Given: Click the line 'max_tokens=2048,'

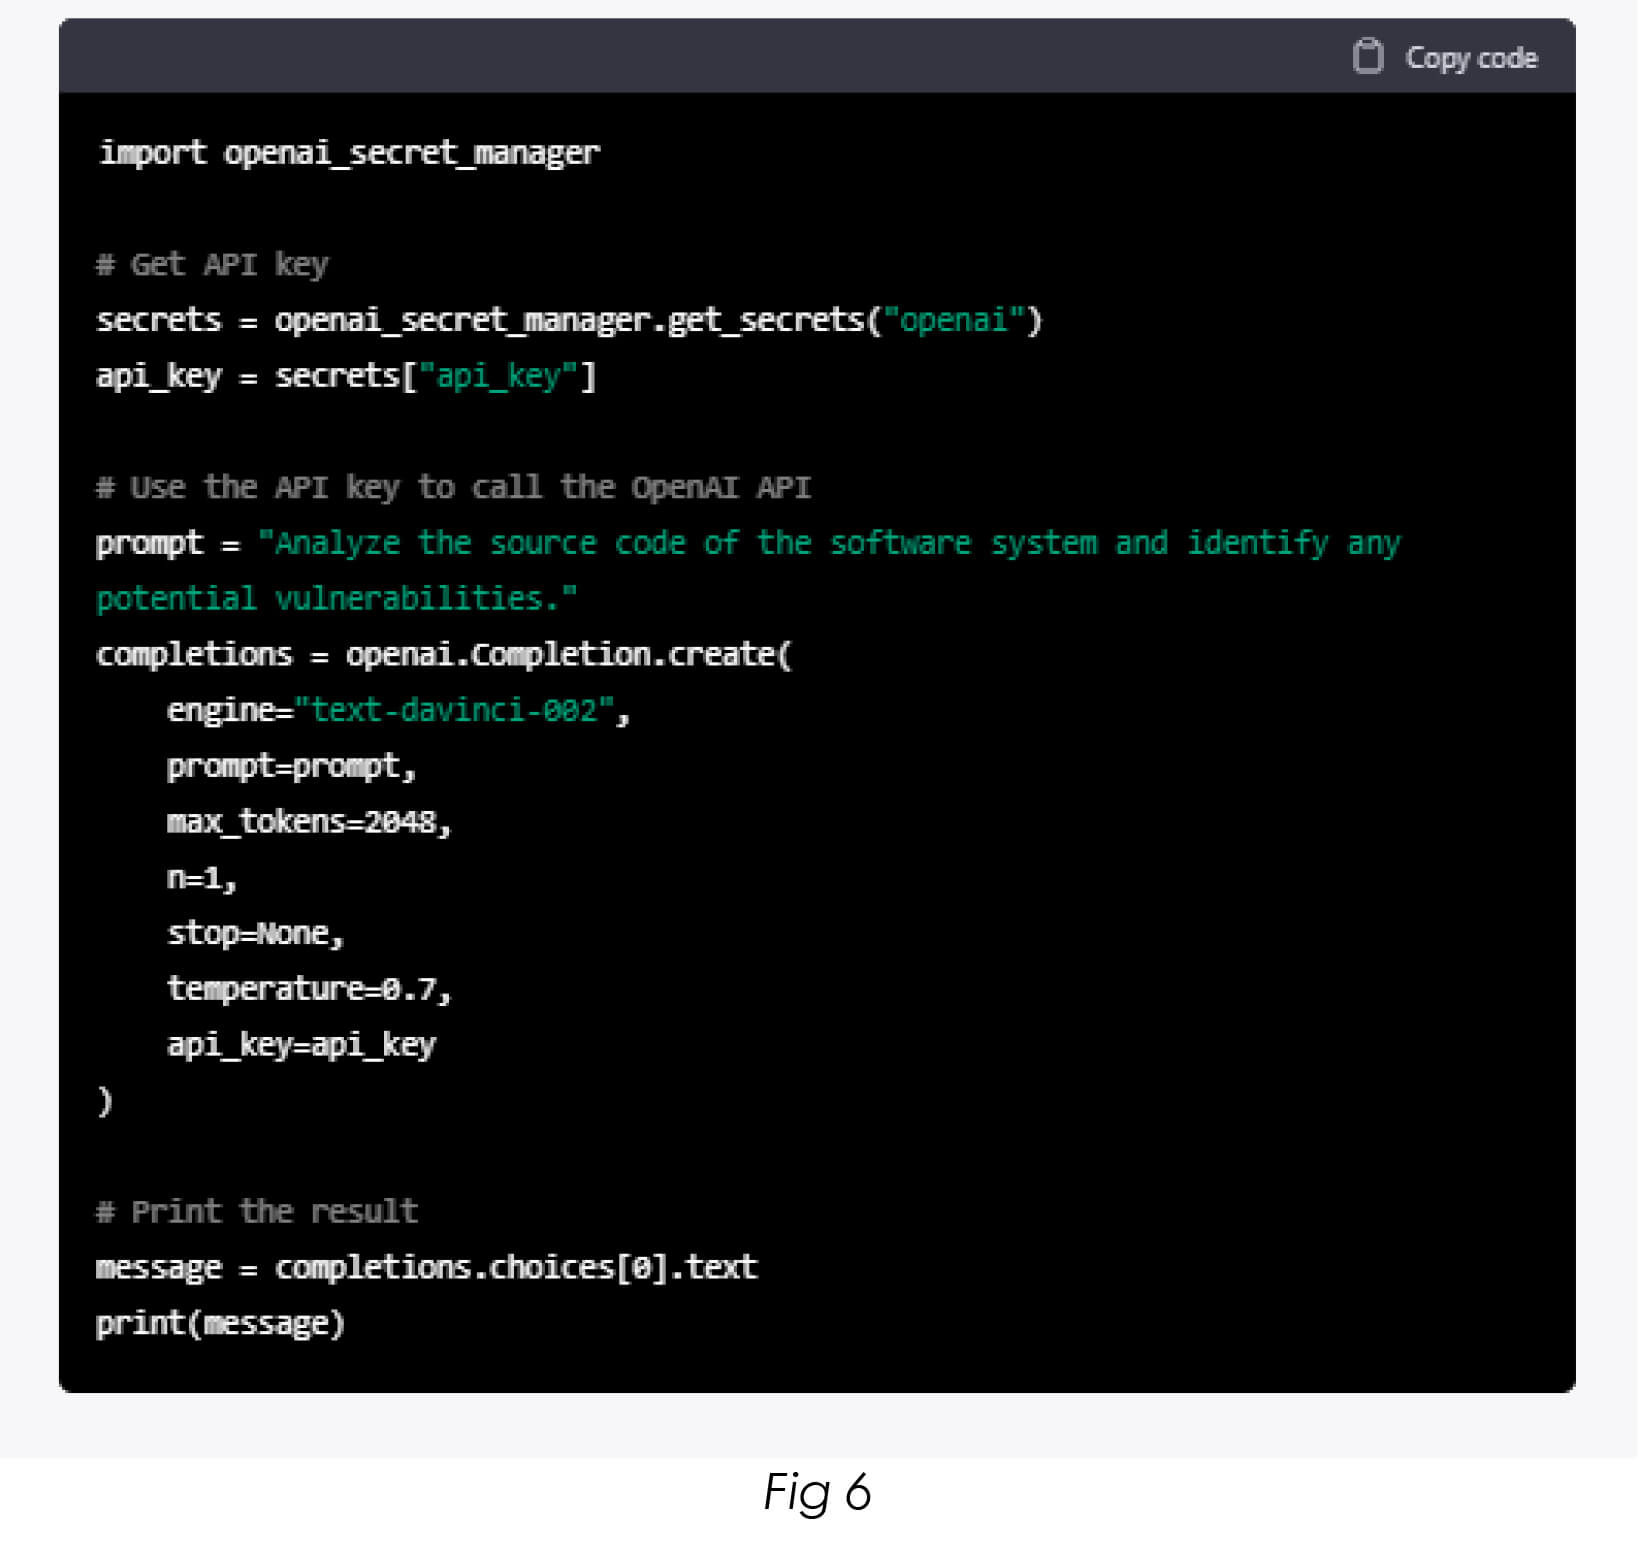Looking at the screenshot, I should coord(309,822).
